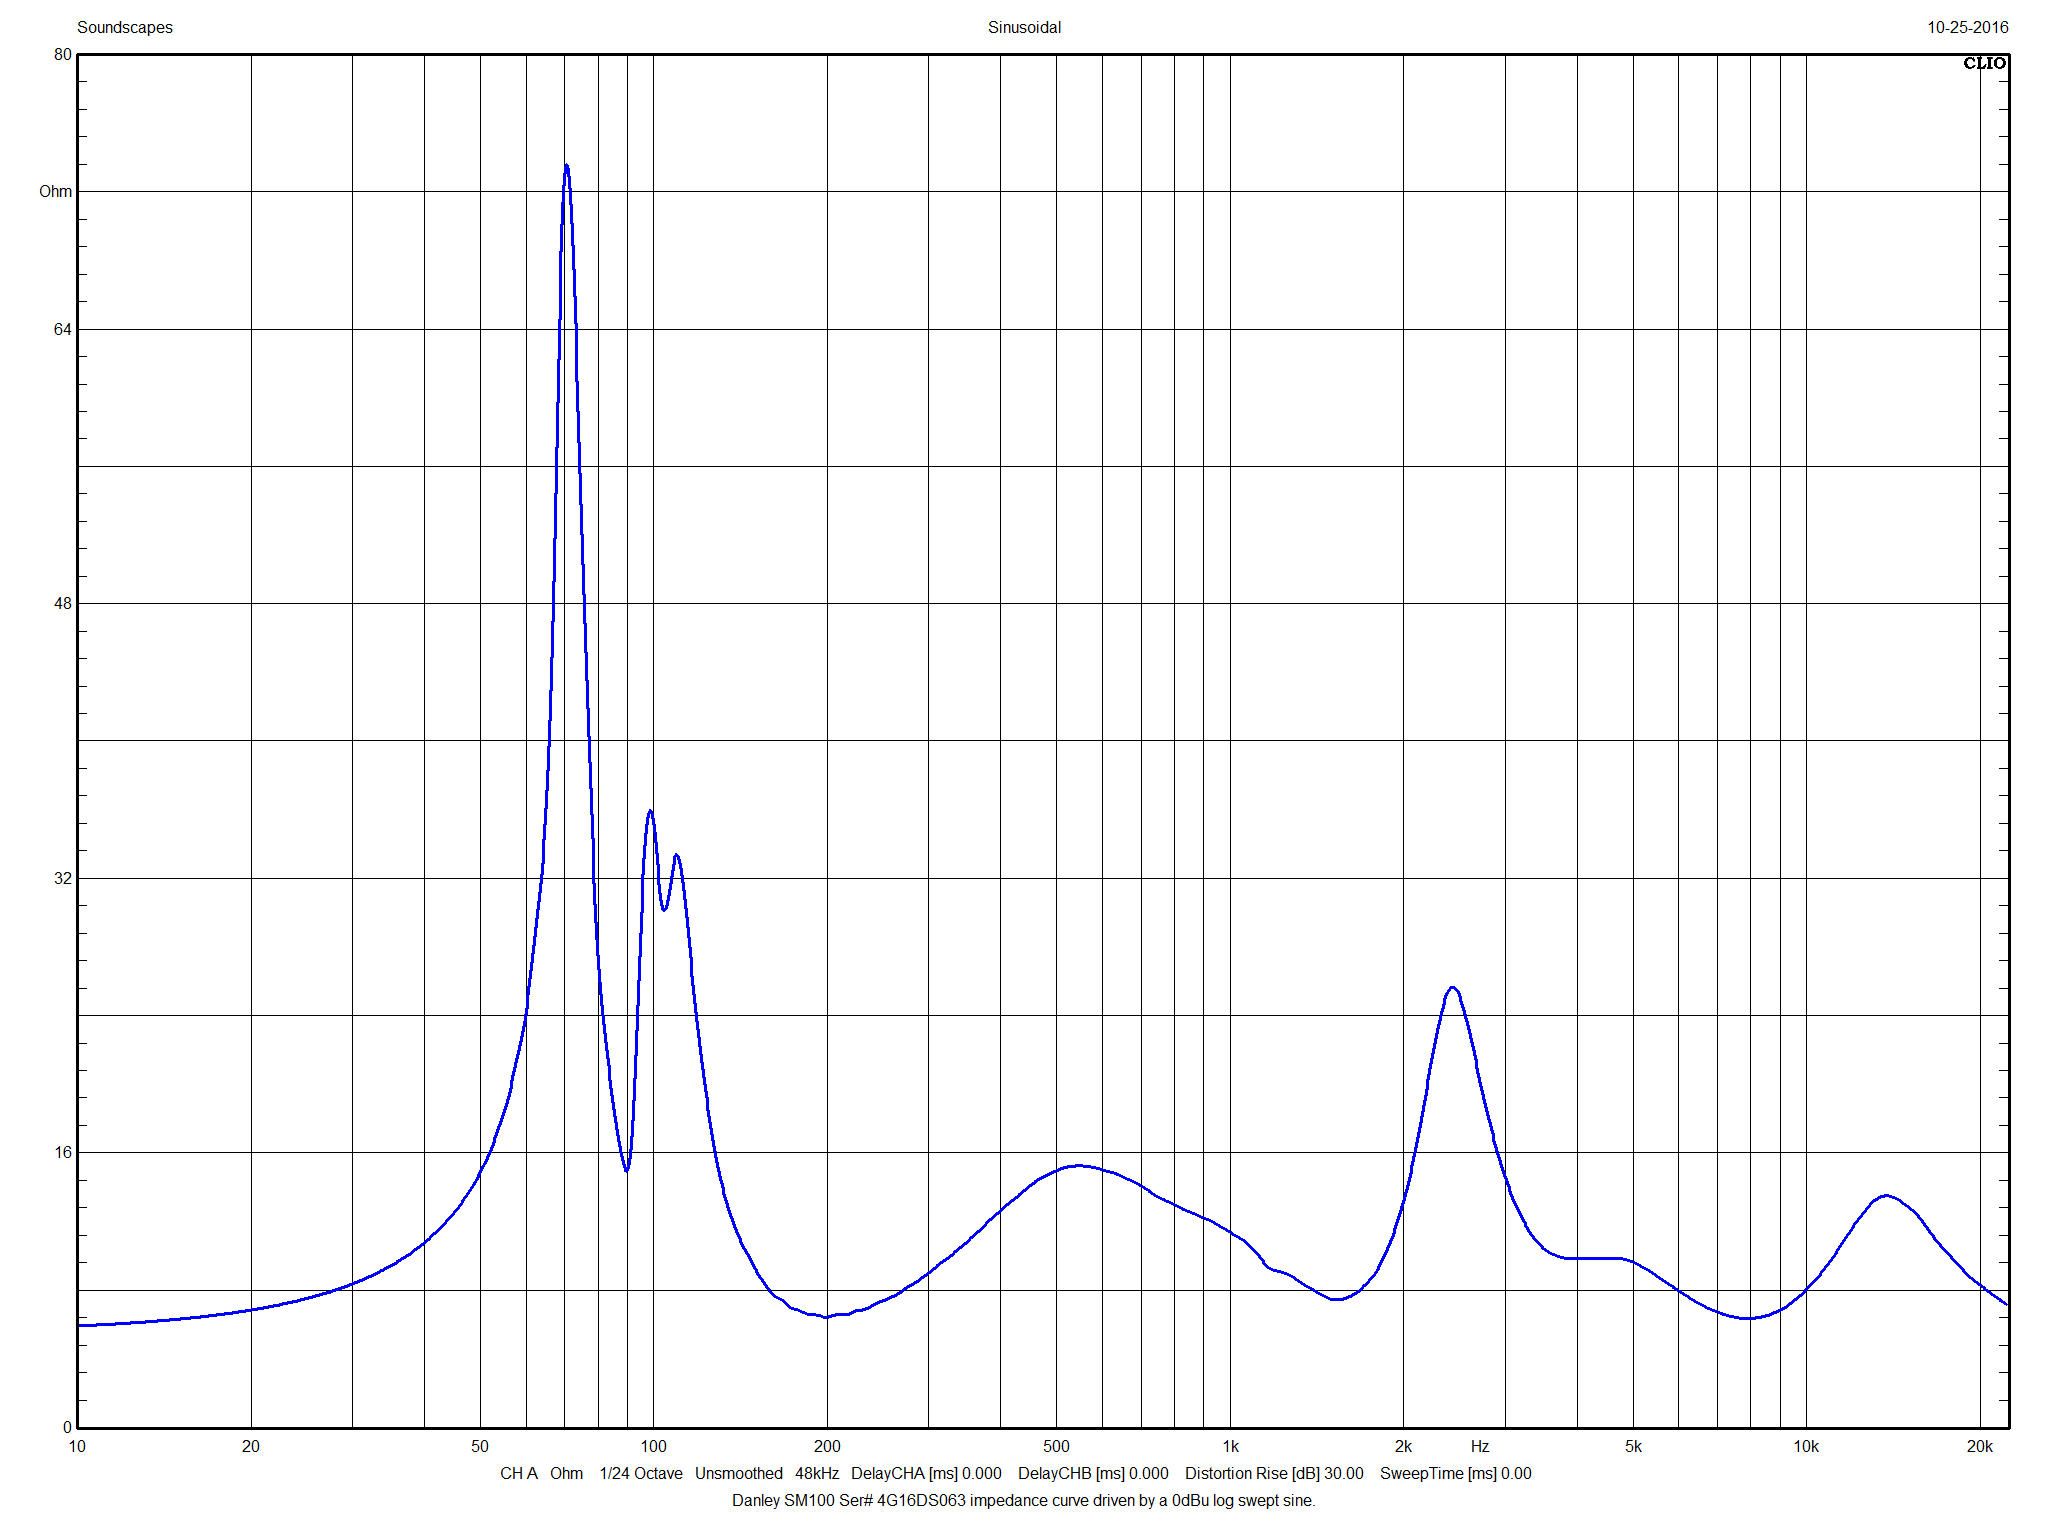2048x1536 pixels.
Task: Click the curve dip near 90 Hz
Action: [x=626, y=1169]
